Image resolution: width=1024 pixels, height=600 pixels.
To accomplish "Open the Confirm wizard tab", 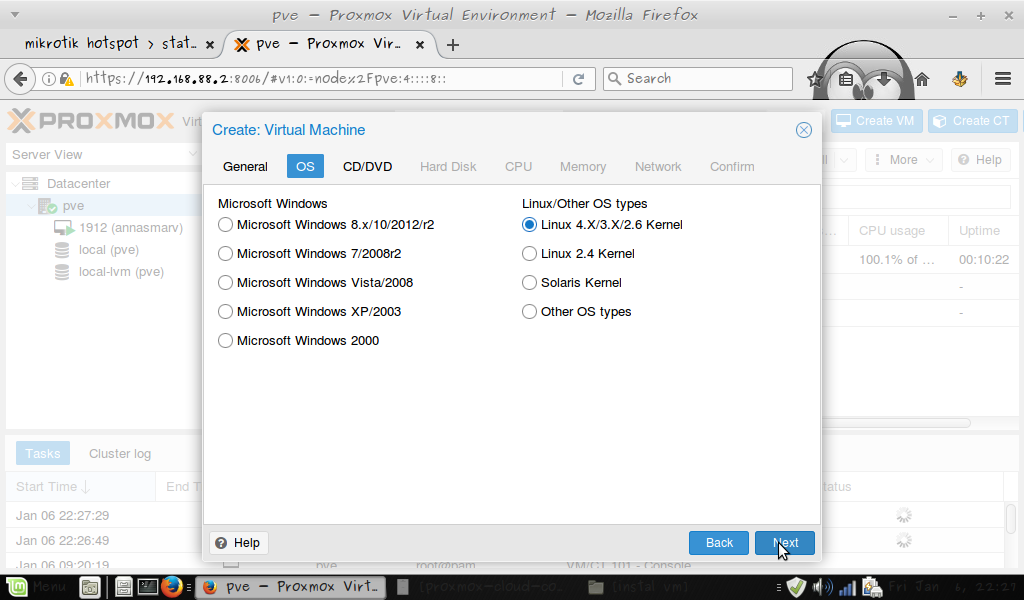I will click(x=732, y=166).
